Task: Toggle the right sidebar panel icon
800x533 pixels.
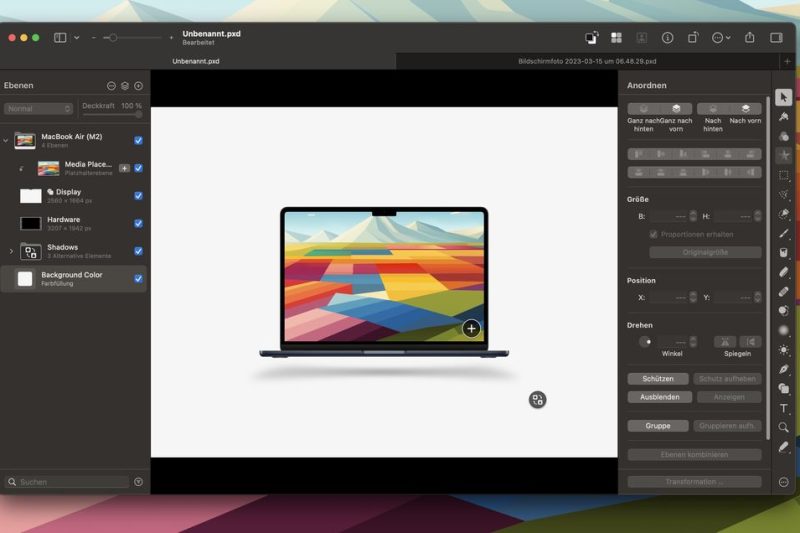Action: (776, 38)
